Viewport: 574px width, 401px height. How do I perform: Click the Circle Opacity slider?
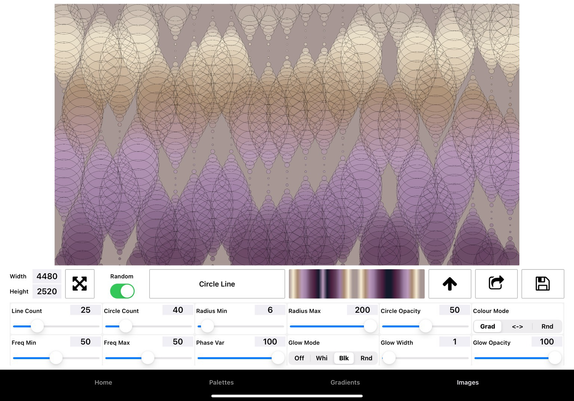tap(425, 326)
